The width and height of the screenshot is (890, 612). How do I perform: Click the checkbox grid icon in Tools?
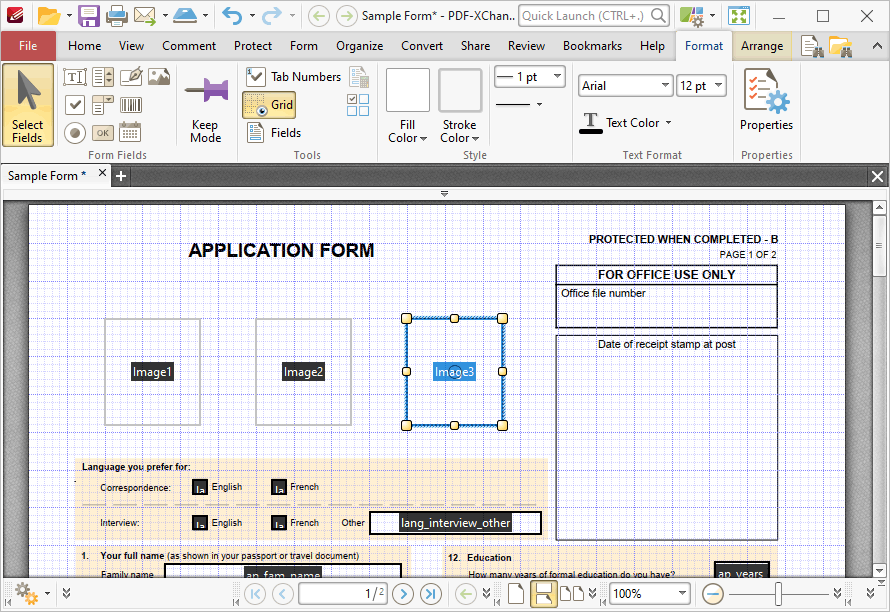358,105
